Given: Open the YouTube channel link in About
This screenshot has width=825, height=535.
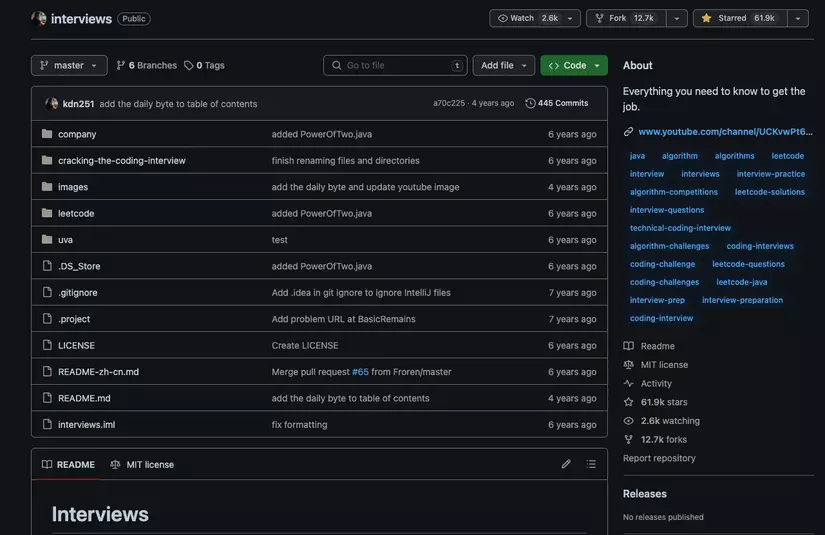Looking at the screenshot, I should click(x=725, y=131).
